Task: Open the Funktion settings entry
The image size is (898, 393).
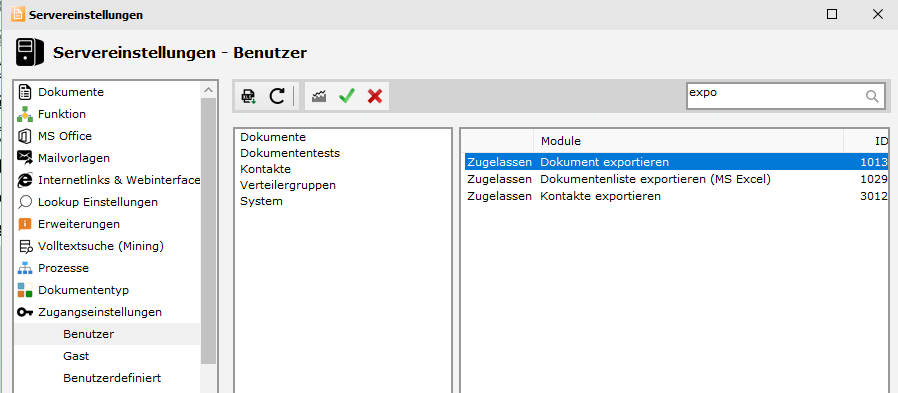Action: click(62, 114)
